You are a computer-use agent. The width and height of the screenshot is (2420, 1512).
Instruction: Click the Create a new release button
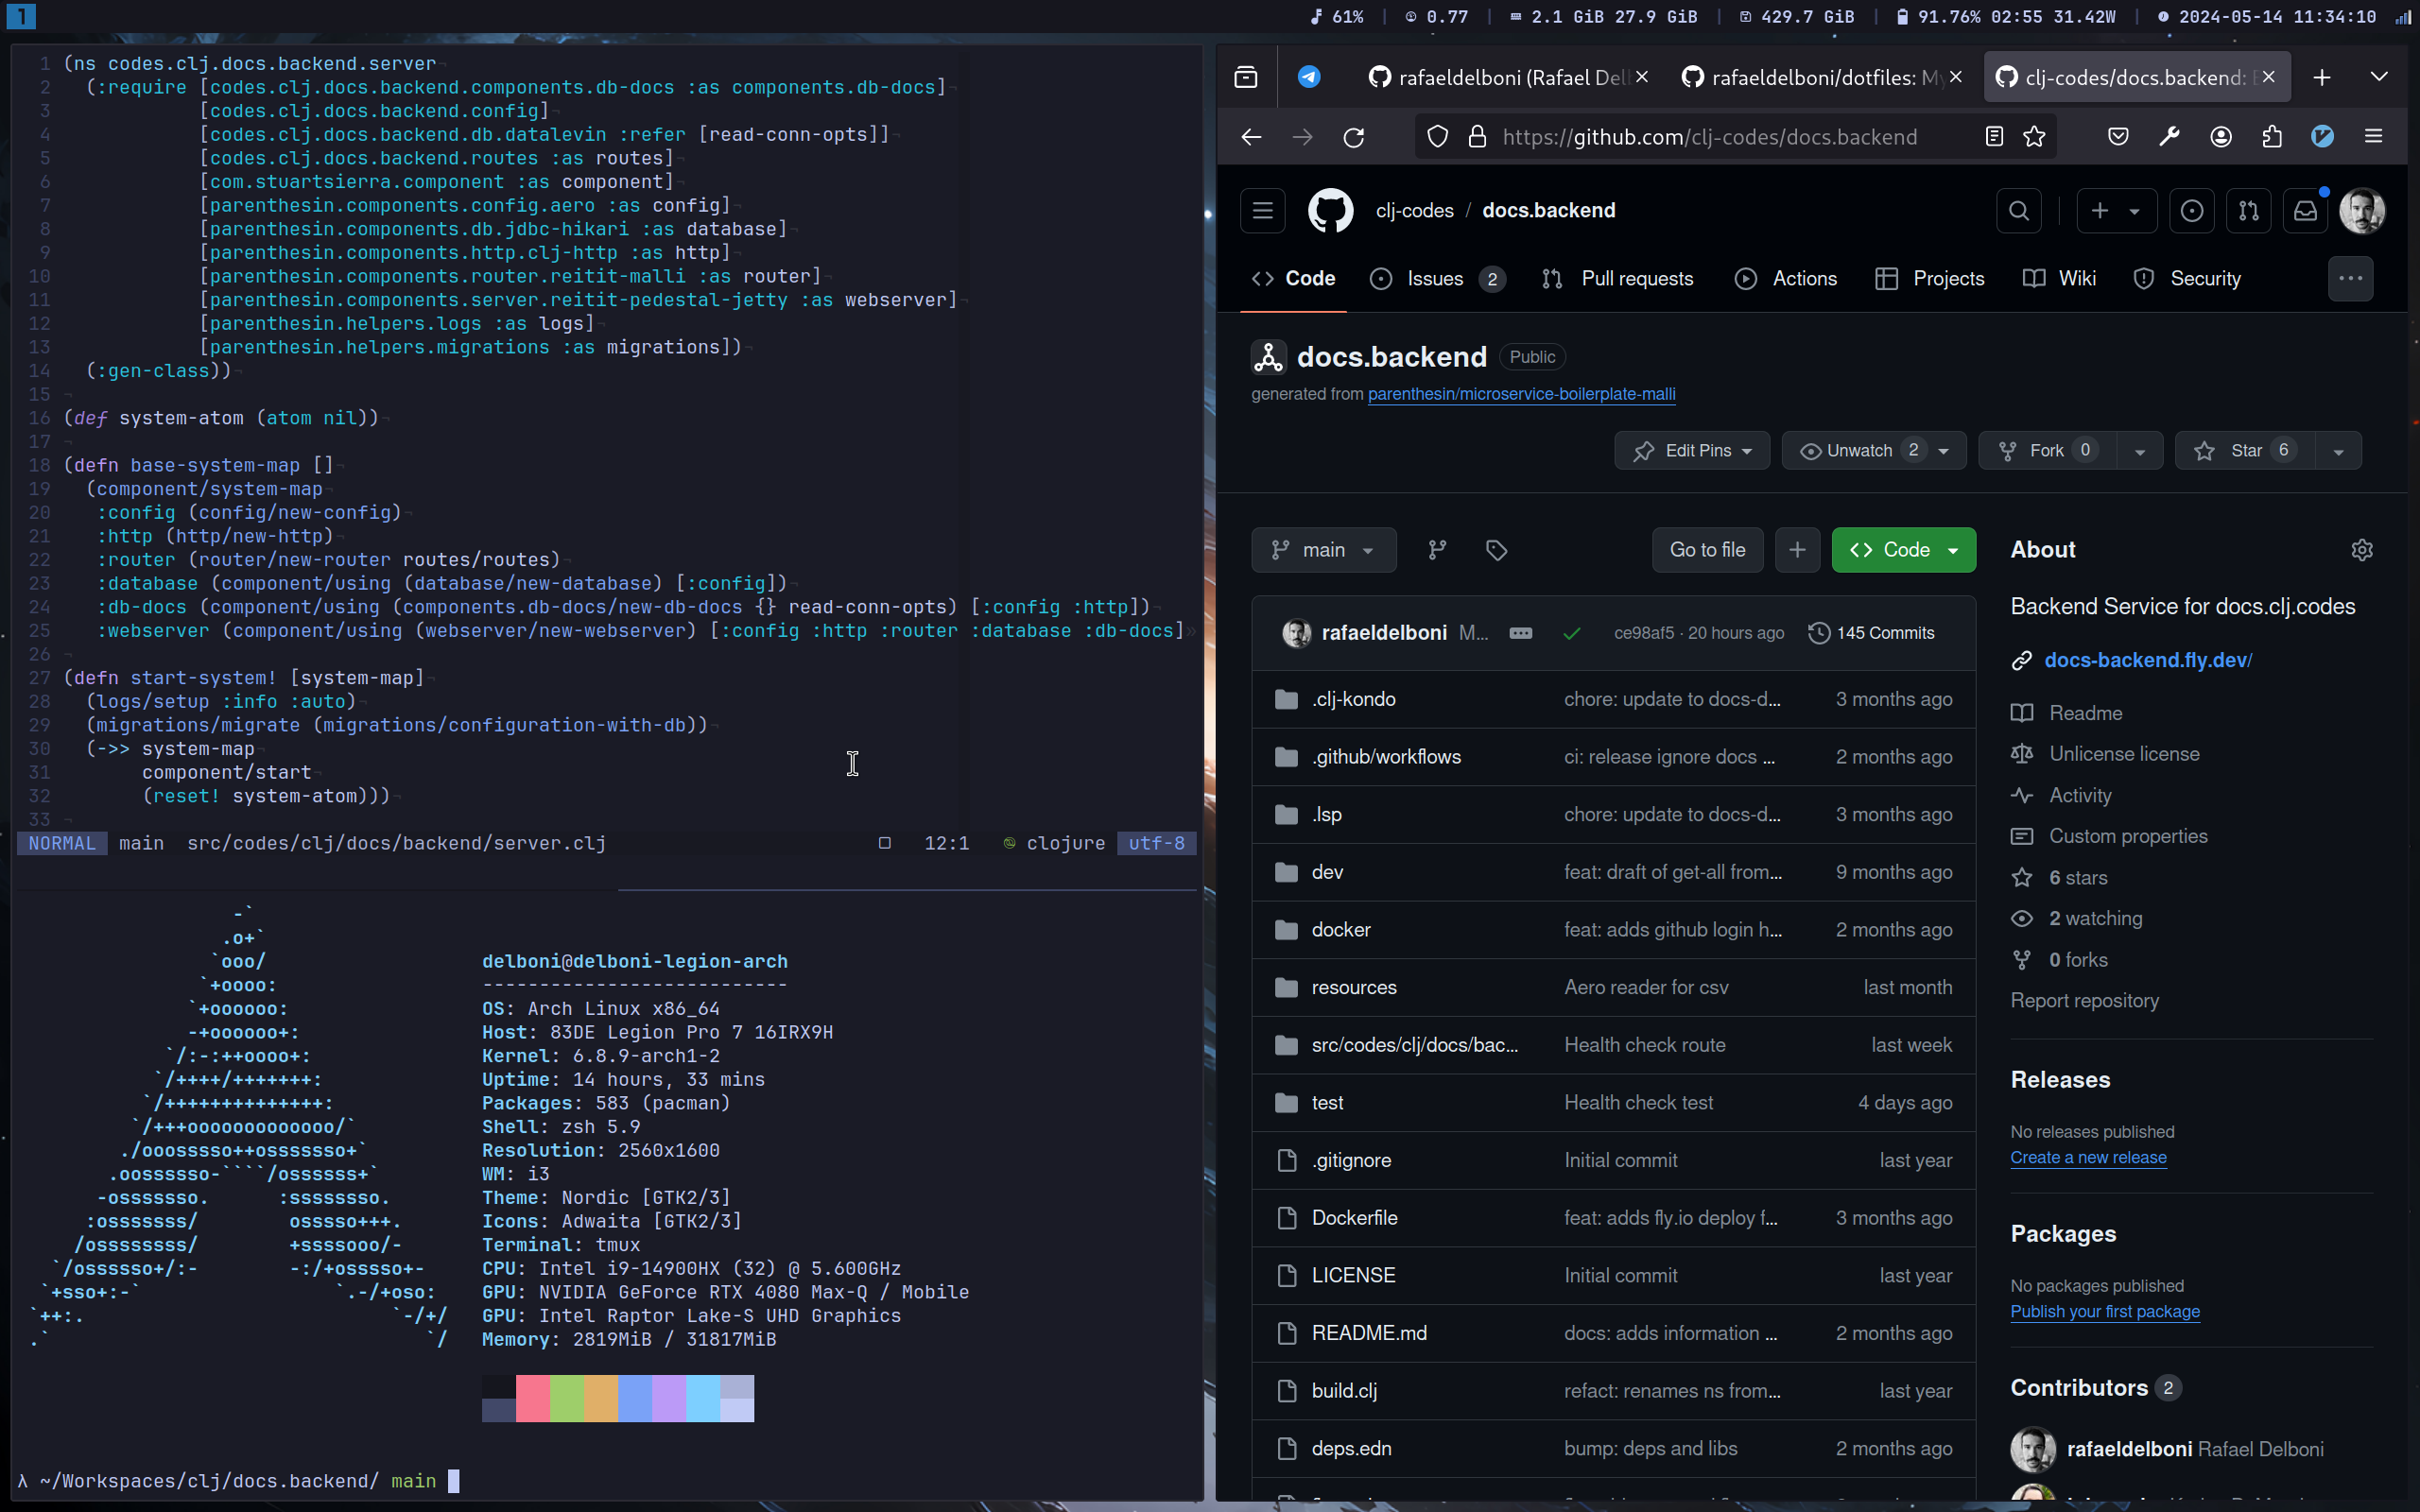(2087, 1157)
